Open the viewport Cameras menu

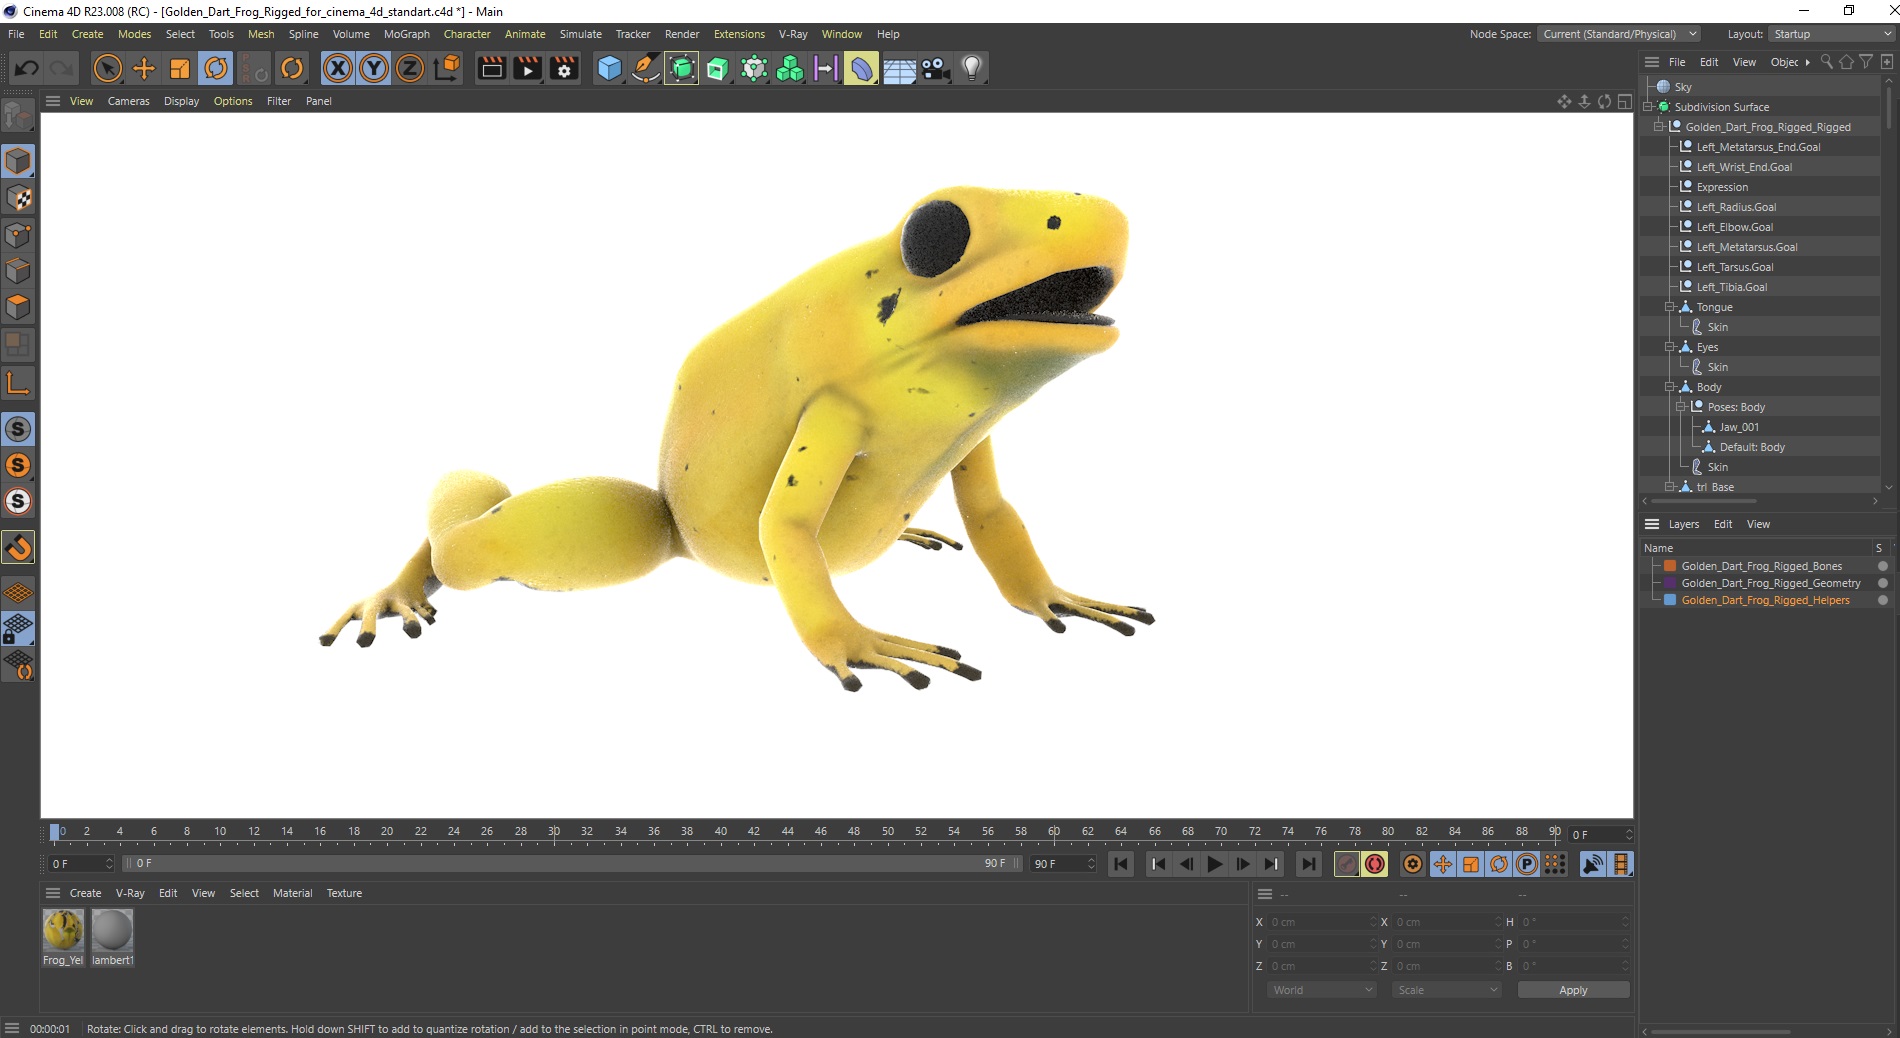pyautogui.click(x=128, y=101)
